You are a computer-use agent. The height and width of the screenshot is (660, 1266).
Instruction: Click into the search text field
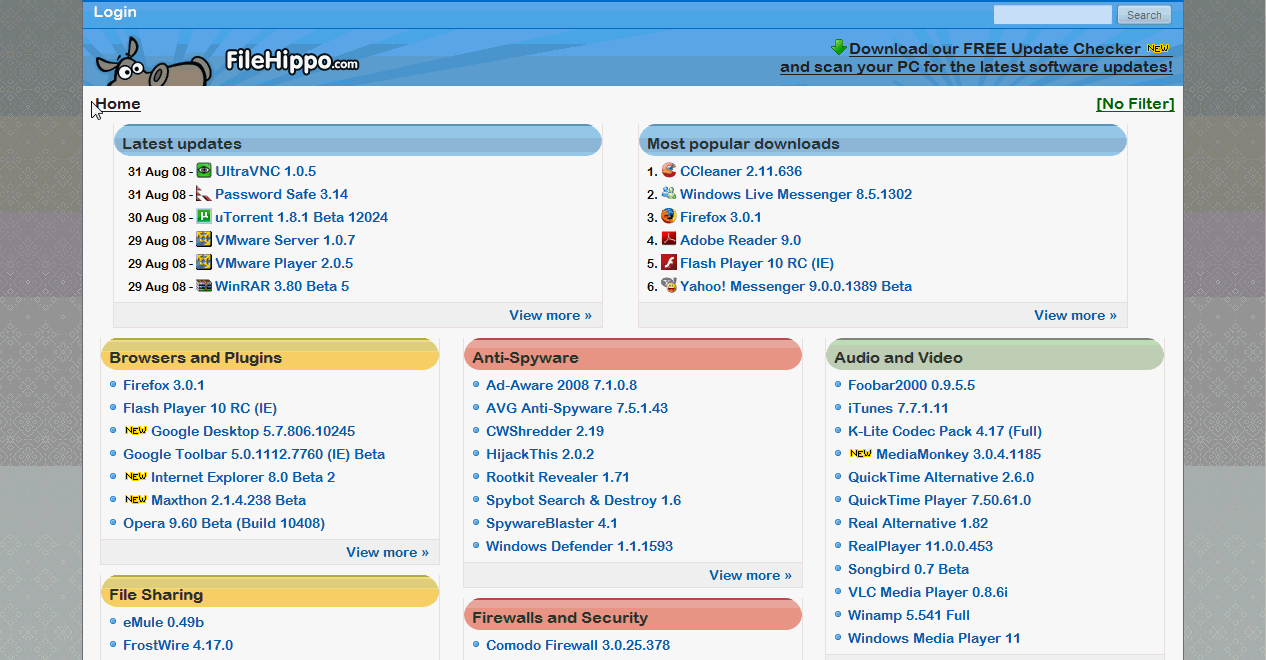point(1052,15)
